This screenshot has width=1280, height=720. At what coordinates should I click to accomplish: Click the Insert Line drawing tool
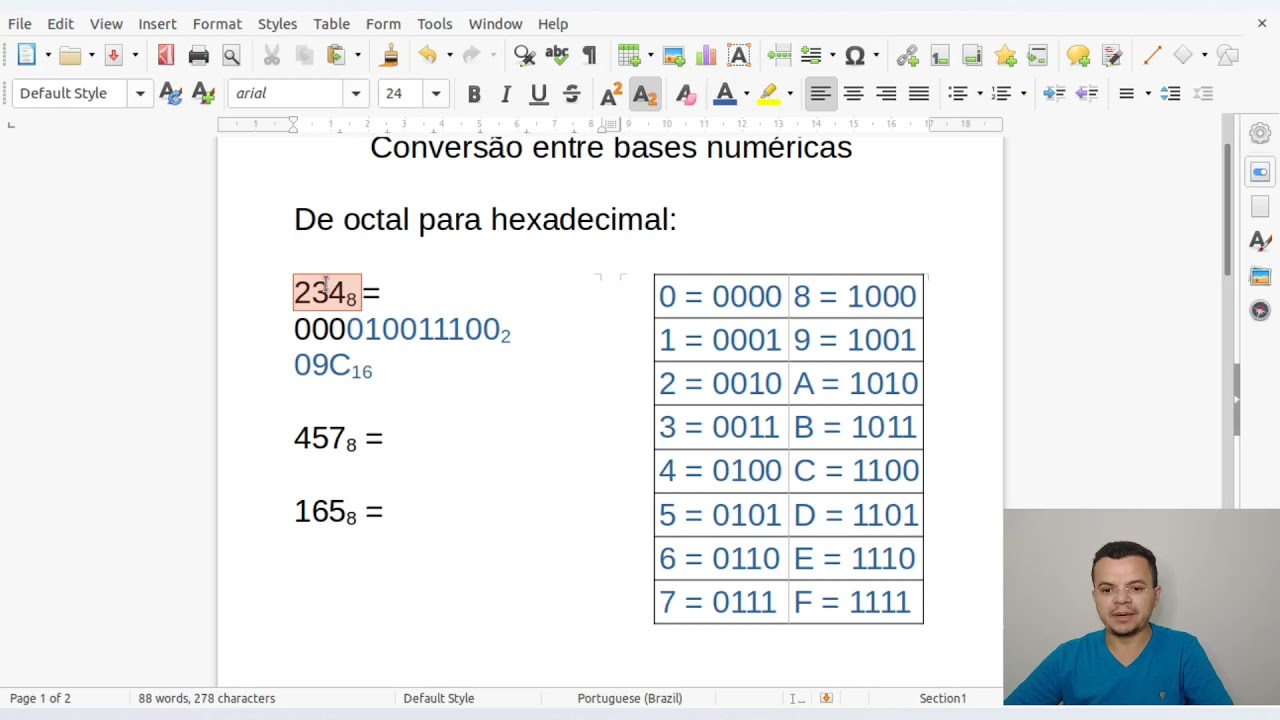tap(1152, 55)
